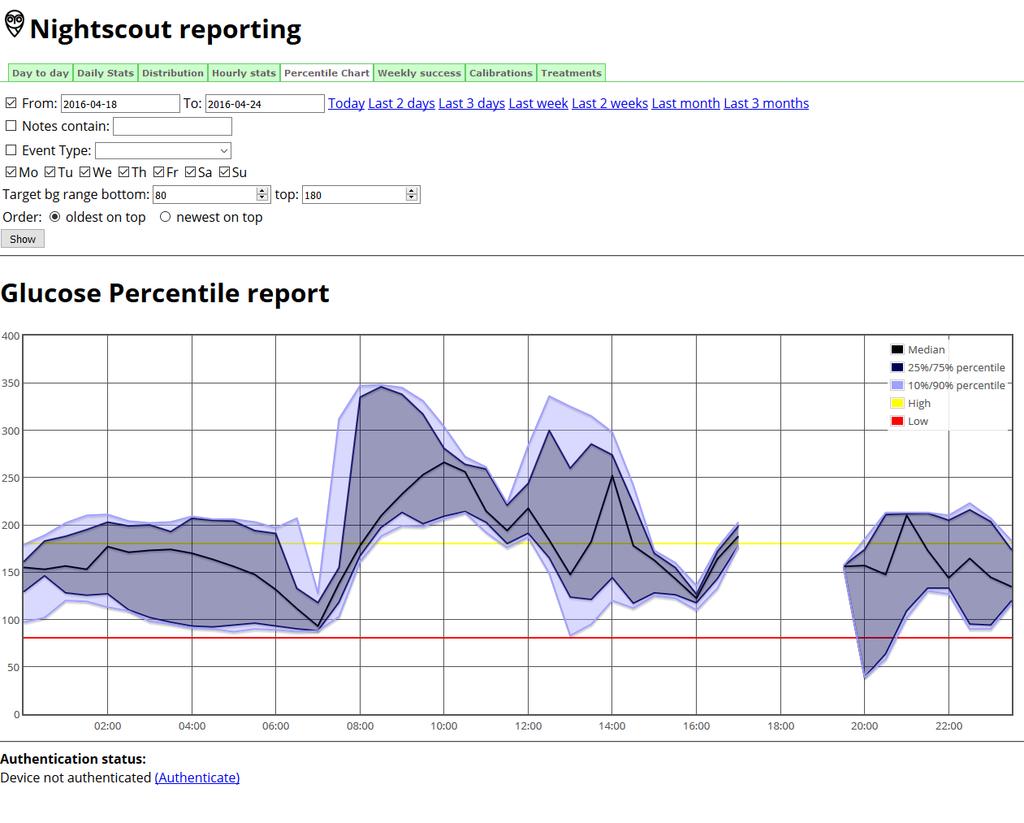The width and height of the screenshot is (1024, 823).
Task: Click the 400 glucose axis label
Action: 10,336
